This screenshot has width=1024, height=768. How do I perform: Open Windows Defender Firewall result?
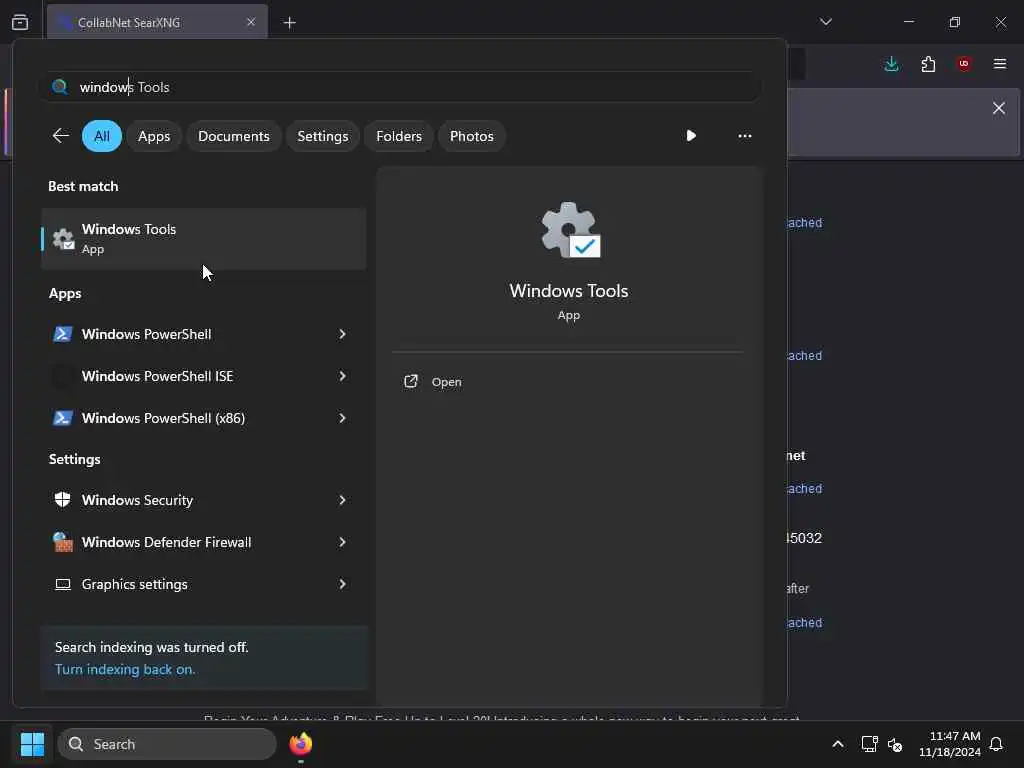point(188,542)
